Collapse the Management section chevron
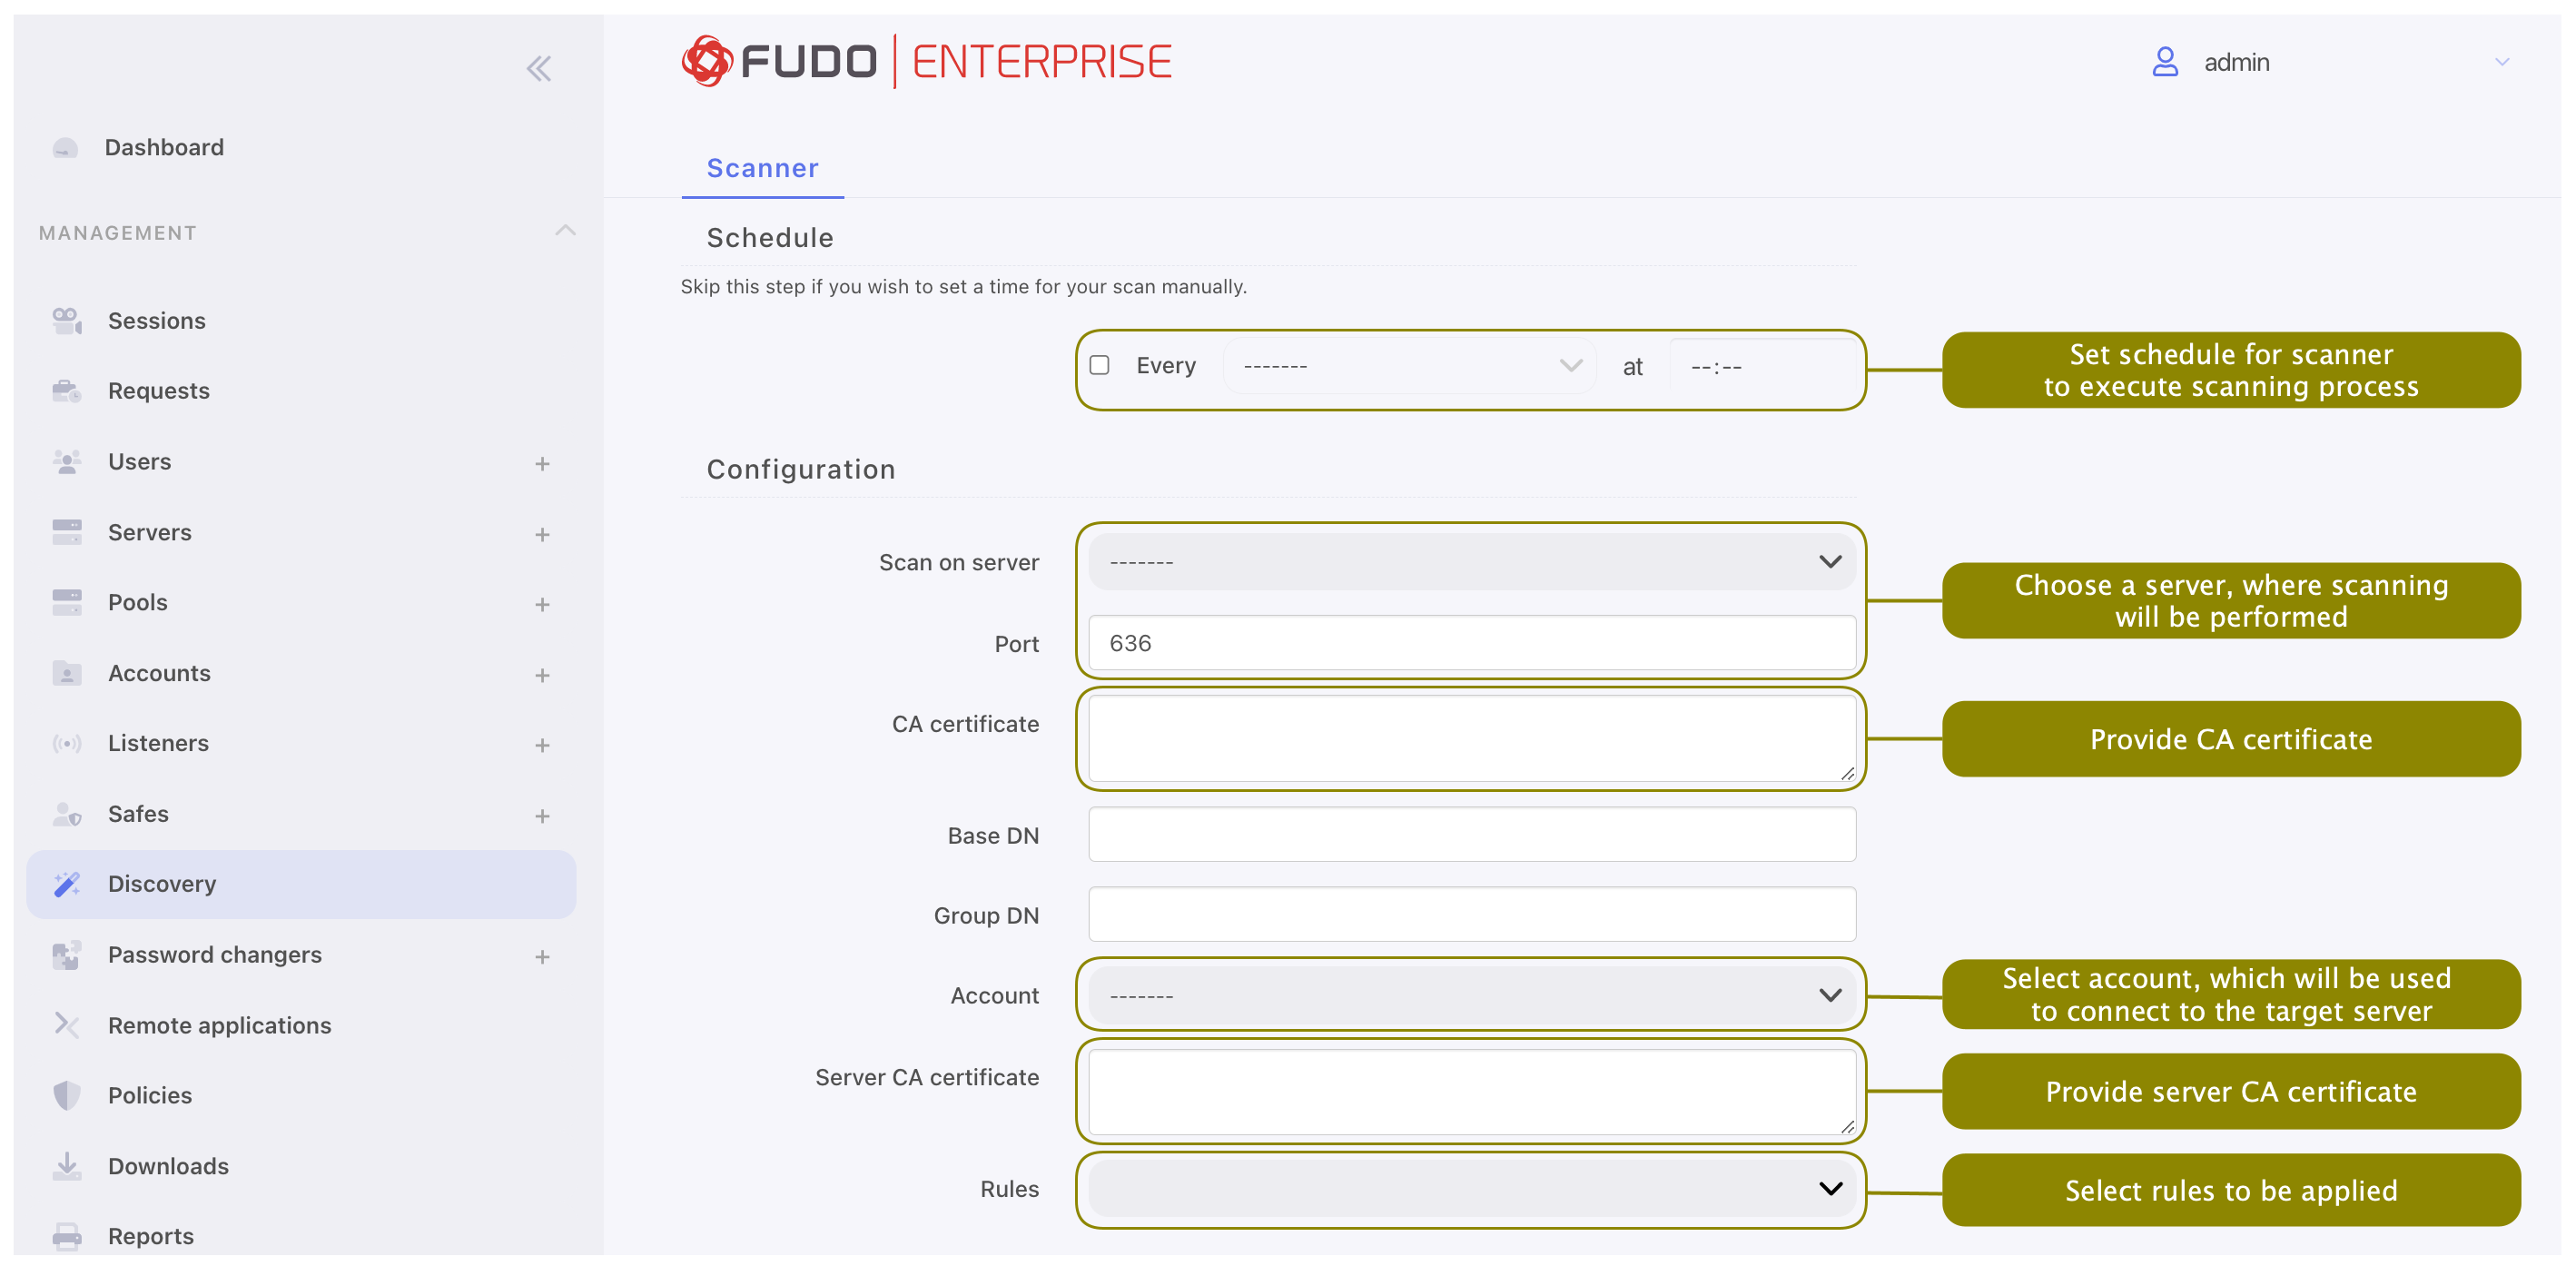Viewport: 2576px width, 1276px height. click(x=566, y=231)
